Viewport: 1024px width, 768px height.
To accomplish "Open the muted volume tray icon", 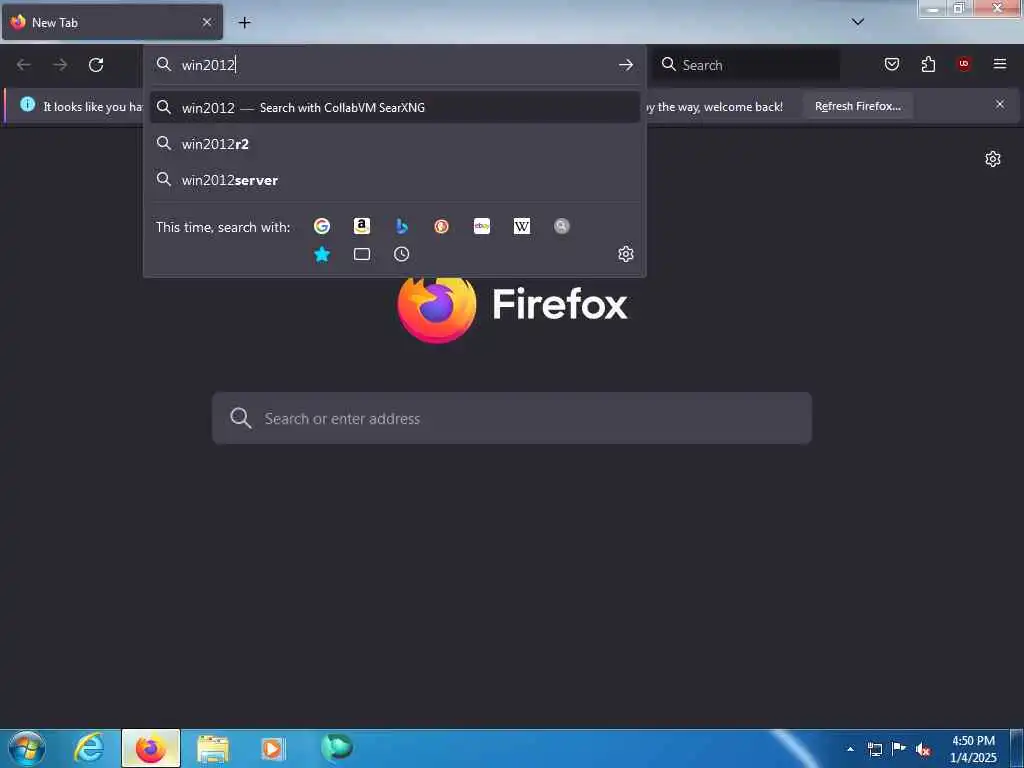I will (x=923, y=749).
